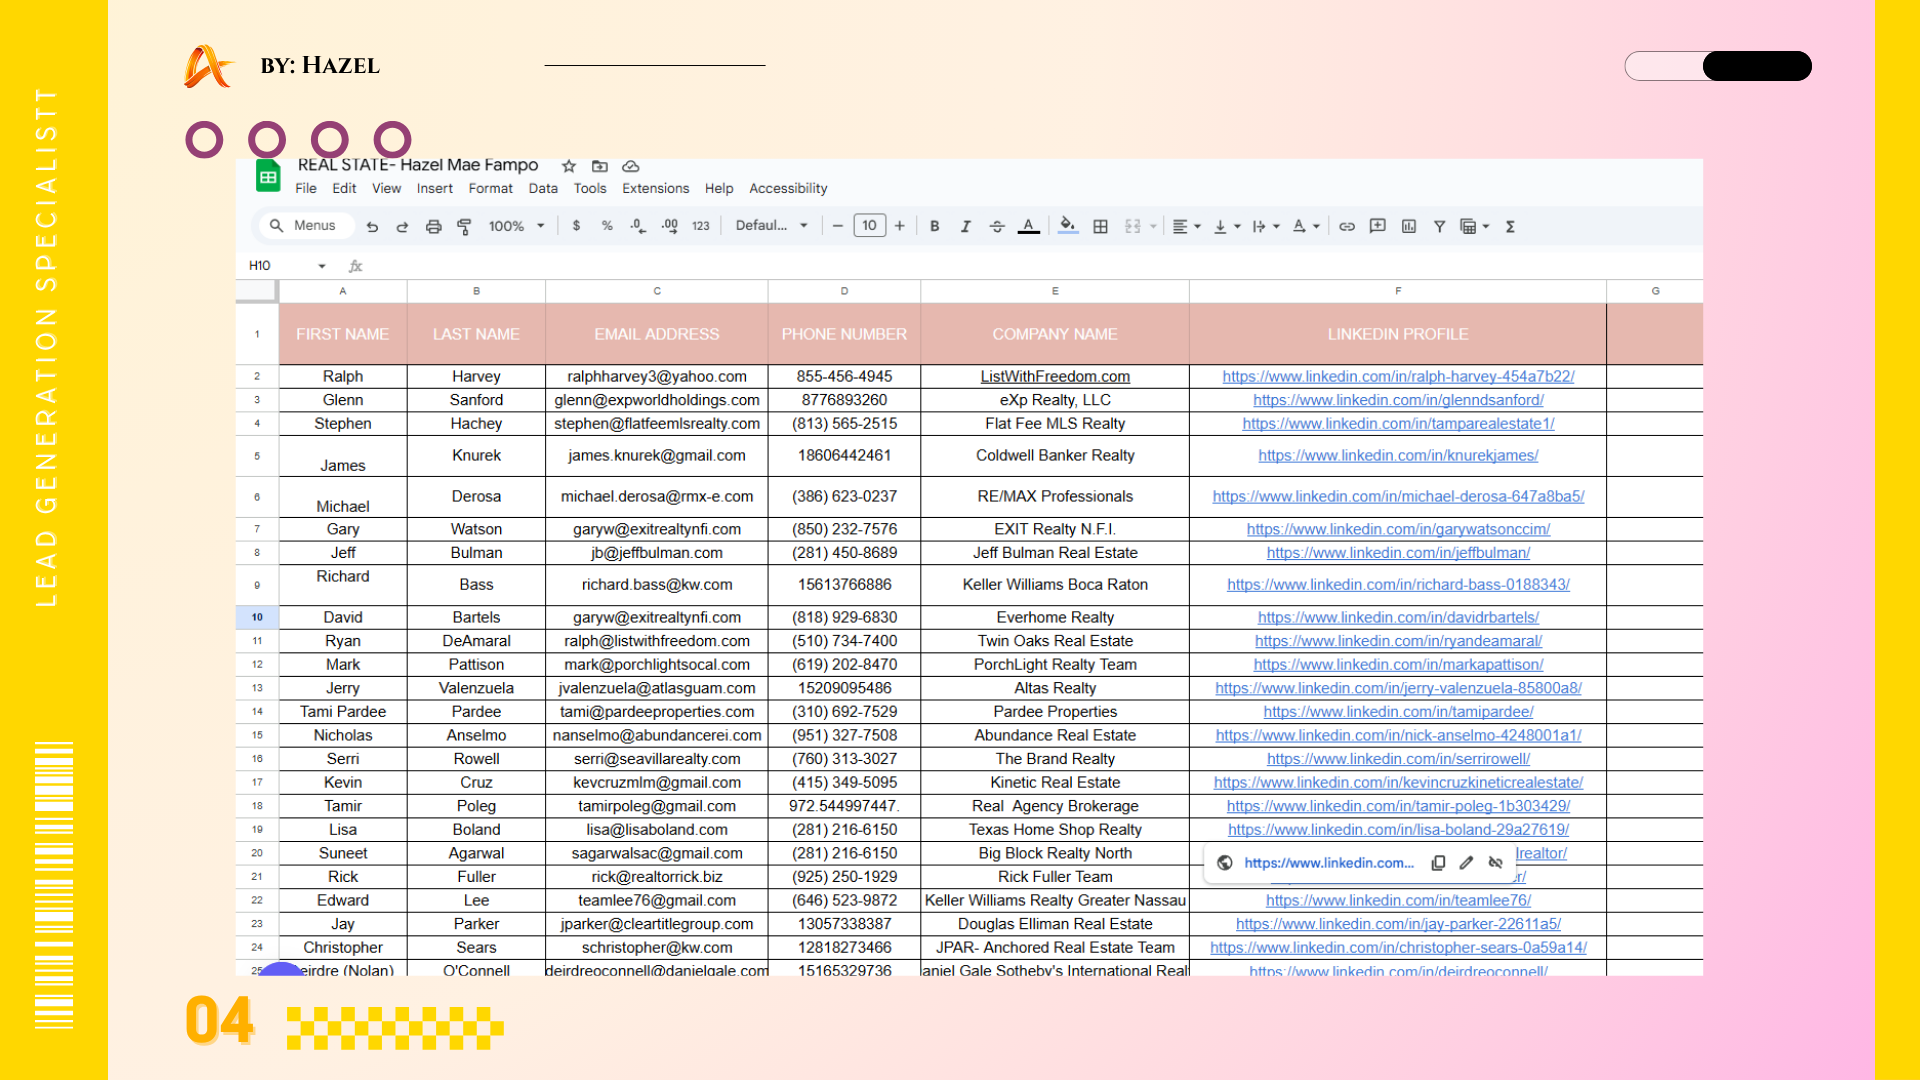
Task: Expand the H10 name box dropdown
Action: click(x=321, y=266)
